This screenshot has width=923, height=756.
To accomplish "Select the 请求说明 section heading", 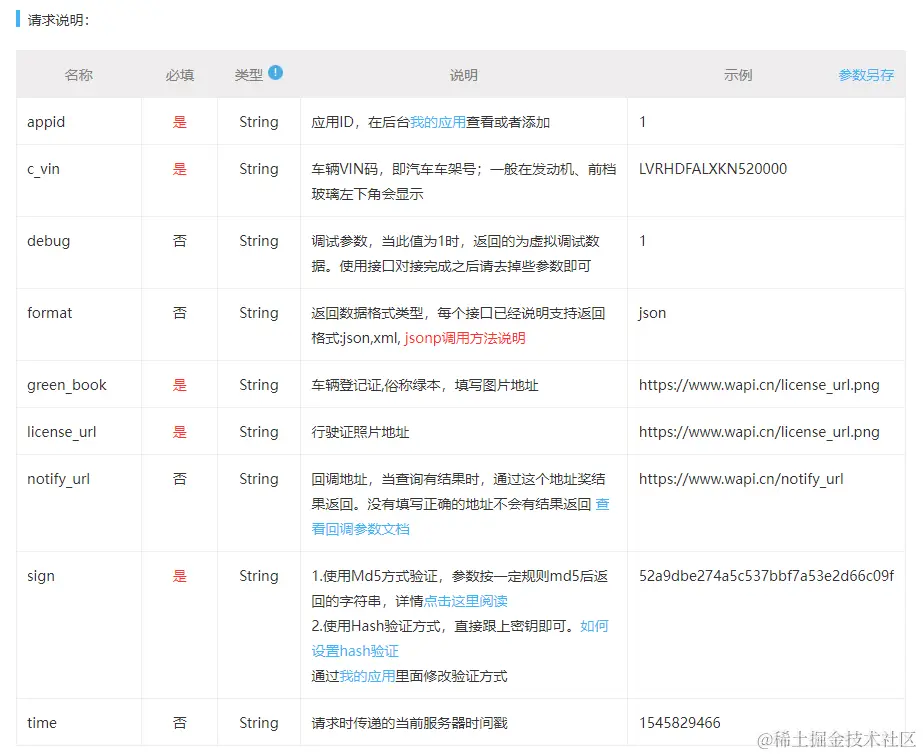I will [58, 20].
